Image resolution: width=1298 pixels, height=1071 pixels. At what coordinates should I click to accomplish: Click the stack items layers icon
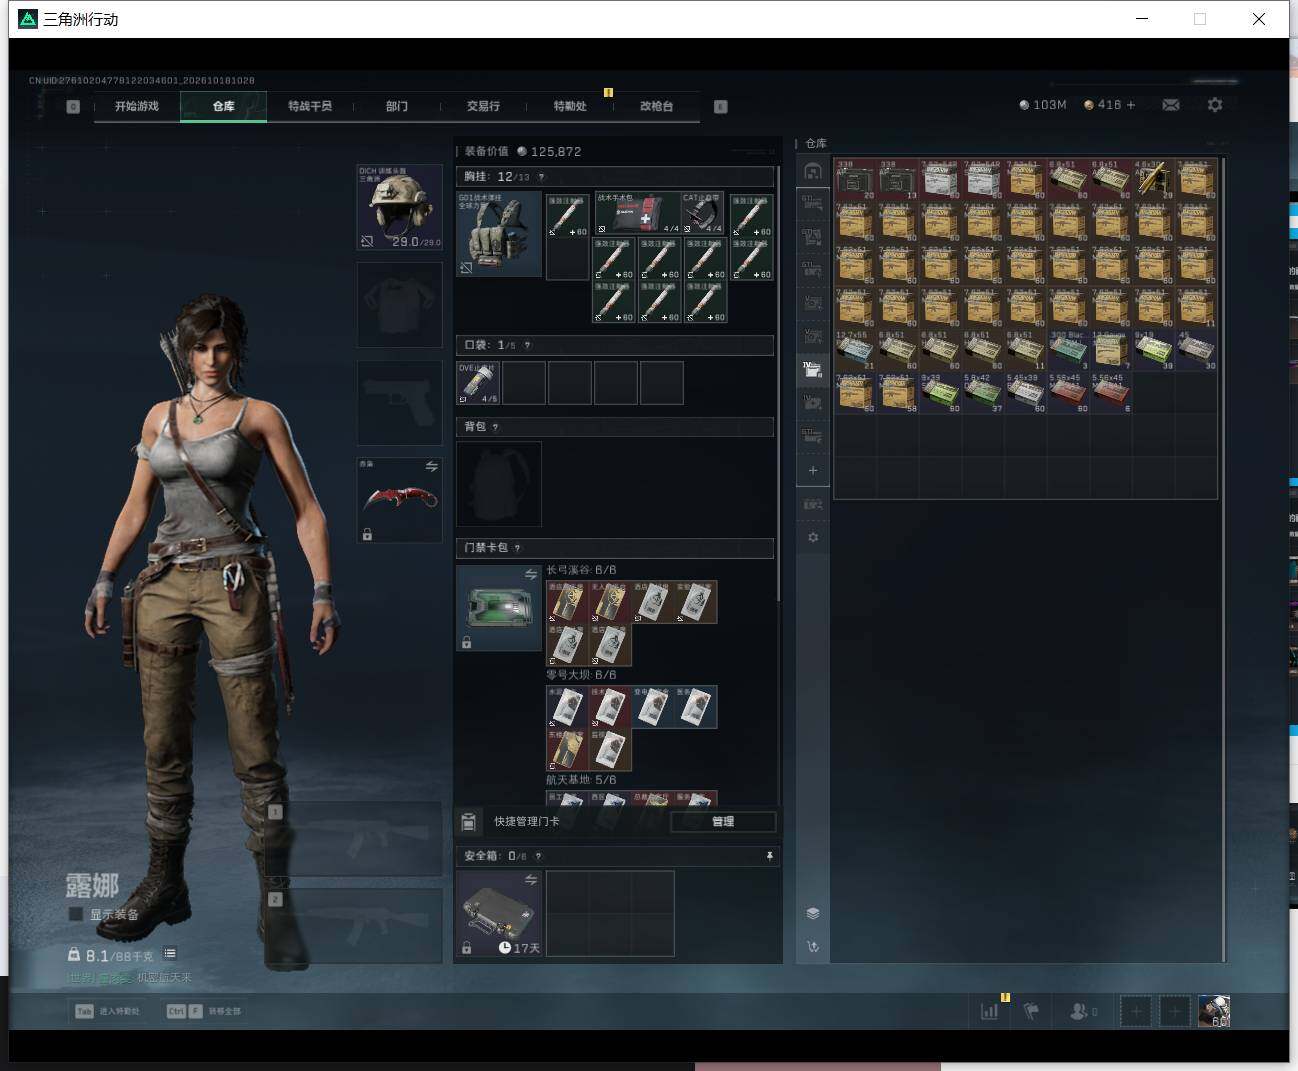click(x=813, y=913)
